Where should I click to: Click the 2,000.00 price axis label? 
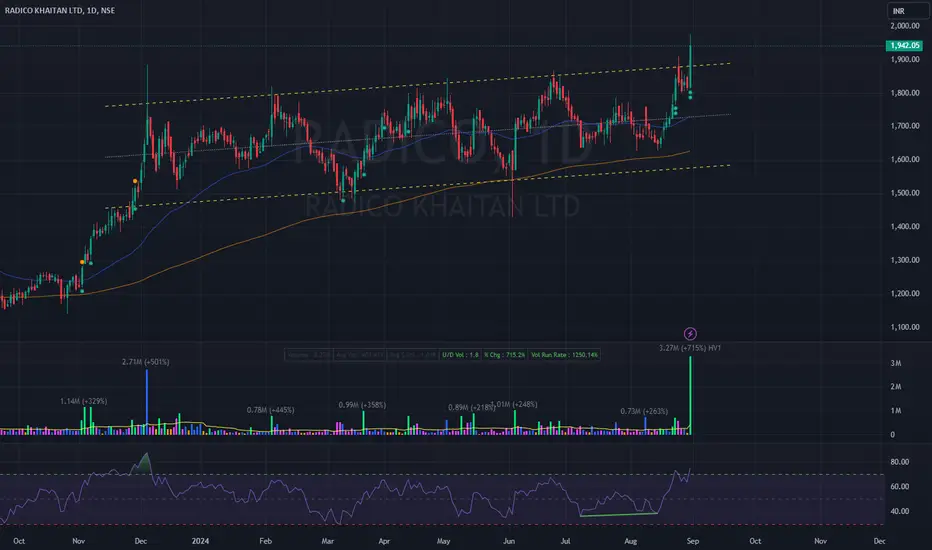[x=905, y=26]
